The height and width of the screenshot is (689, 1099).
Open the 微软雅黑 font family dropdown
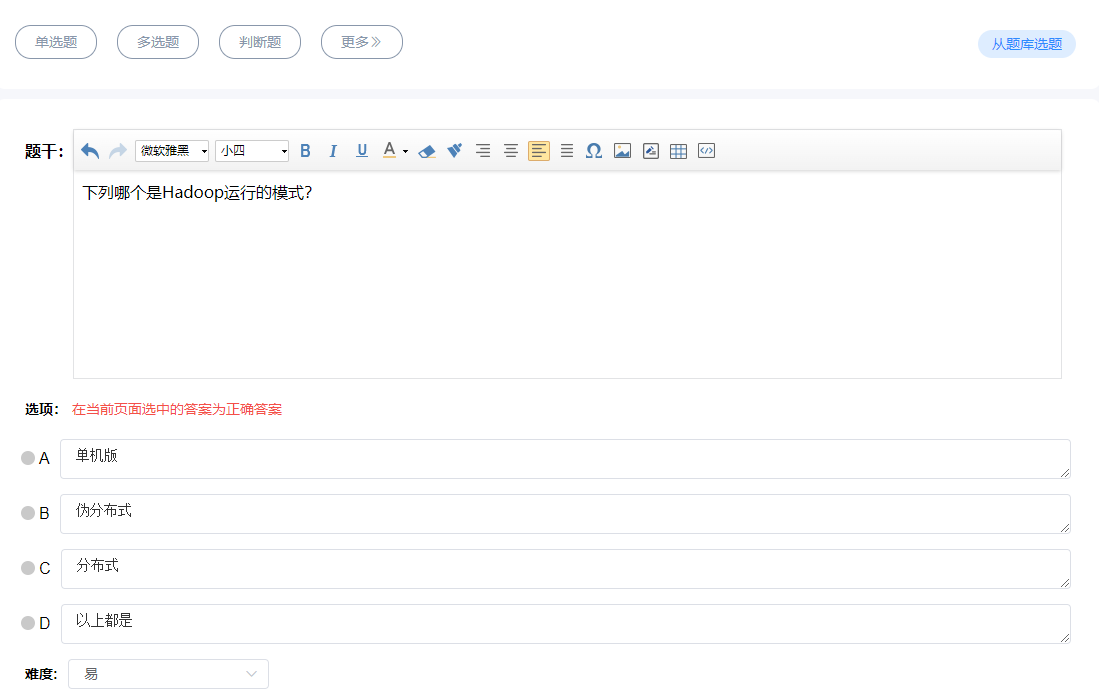click(x=172, y=151)
